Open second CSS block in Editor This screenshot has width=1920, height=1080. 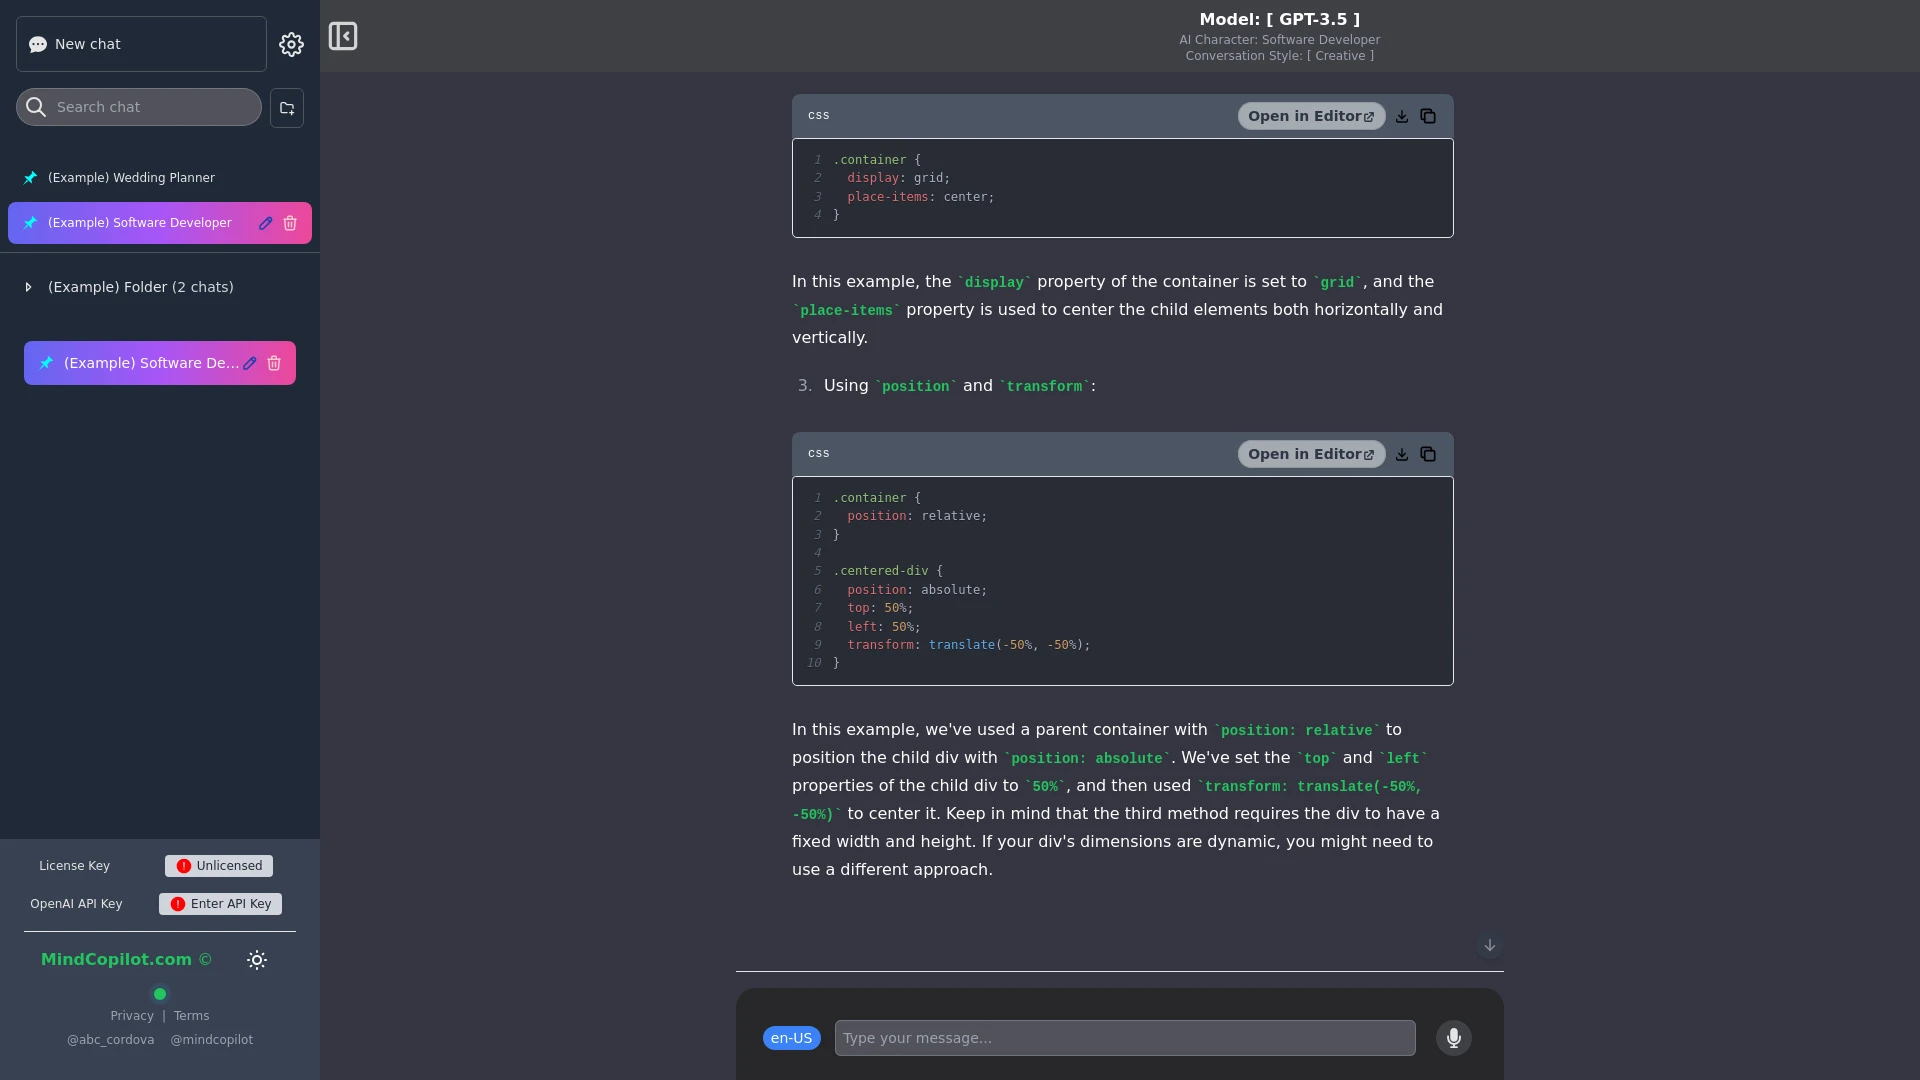pyautogui.click(x=1311, y=454)
